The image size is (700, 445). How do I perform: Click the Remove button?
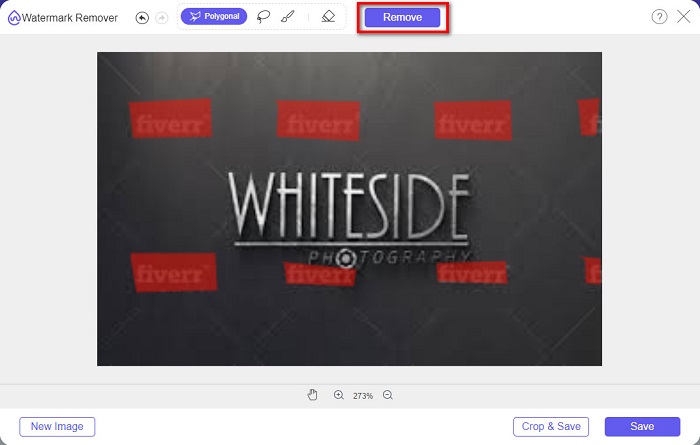coord(402,17)
